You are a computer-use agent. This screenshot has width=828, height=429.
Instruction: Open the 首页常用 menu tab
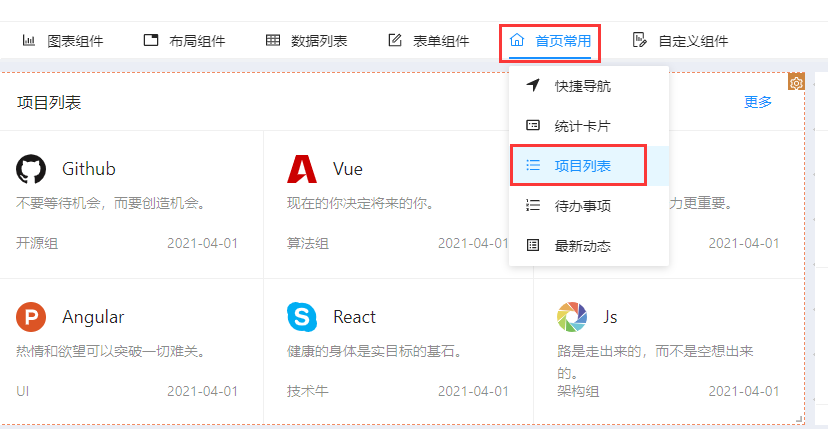click(550, 42)
